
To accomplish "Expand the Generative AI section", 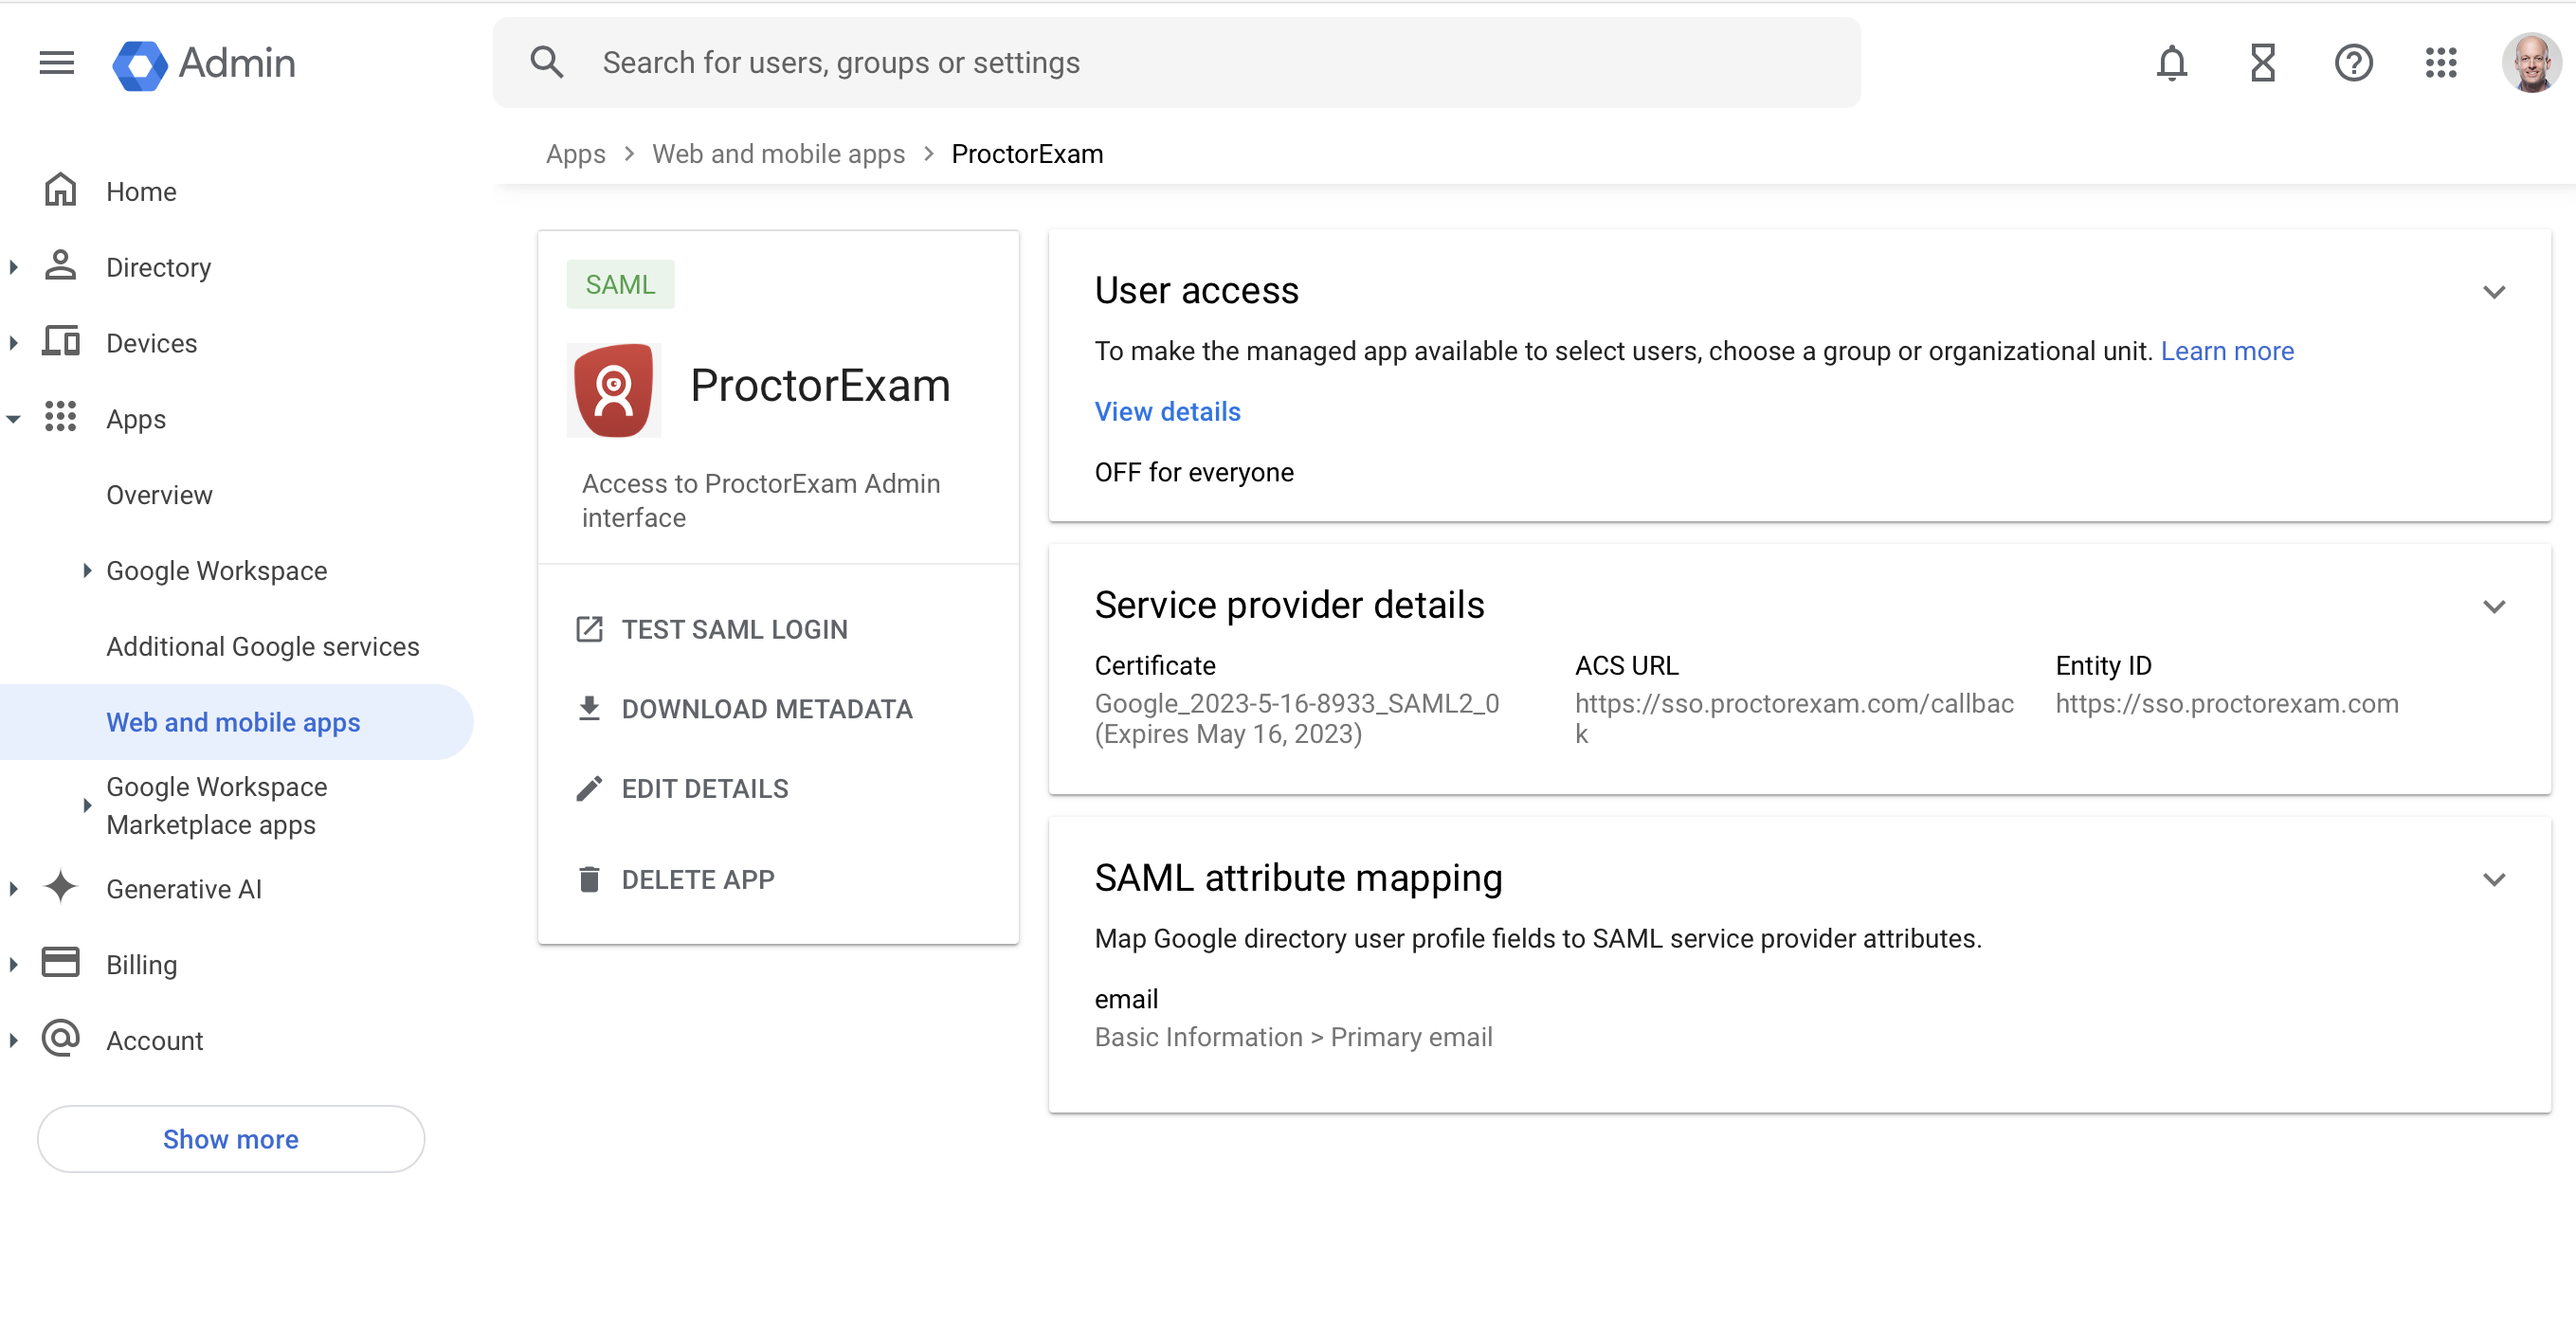I will point(13,889).
